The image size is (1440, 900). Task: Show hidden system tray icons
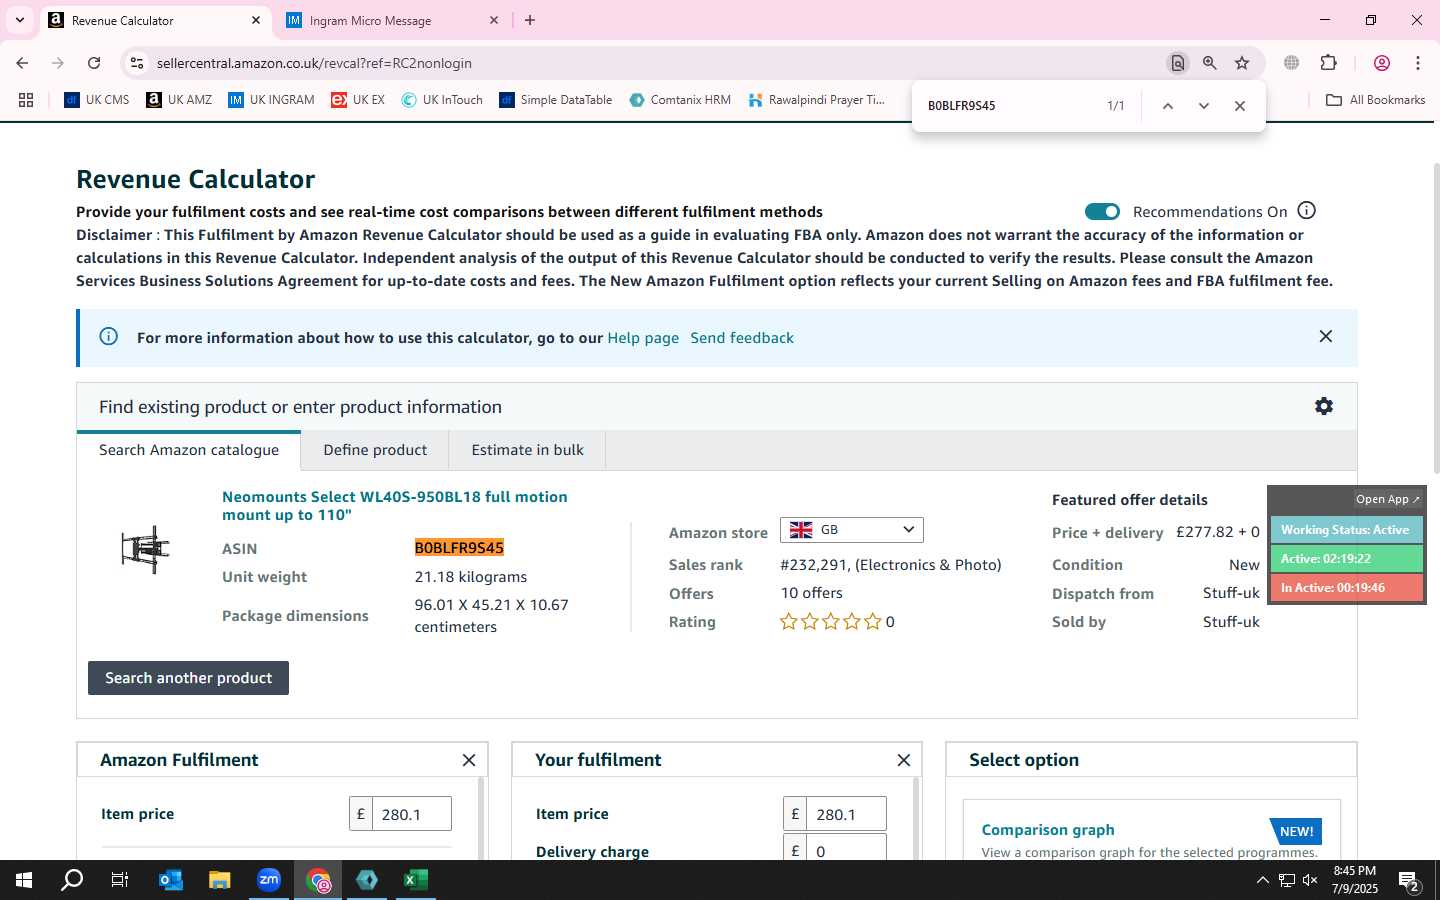click(x=1262, y=880)
